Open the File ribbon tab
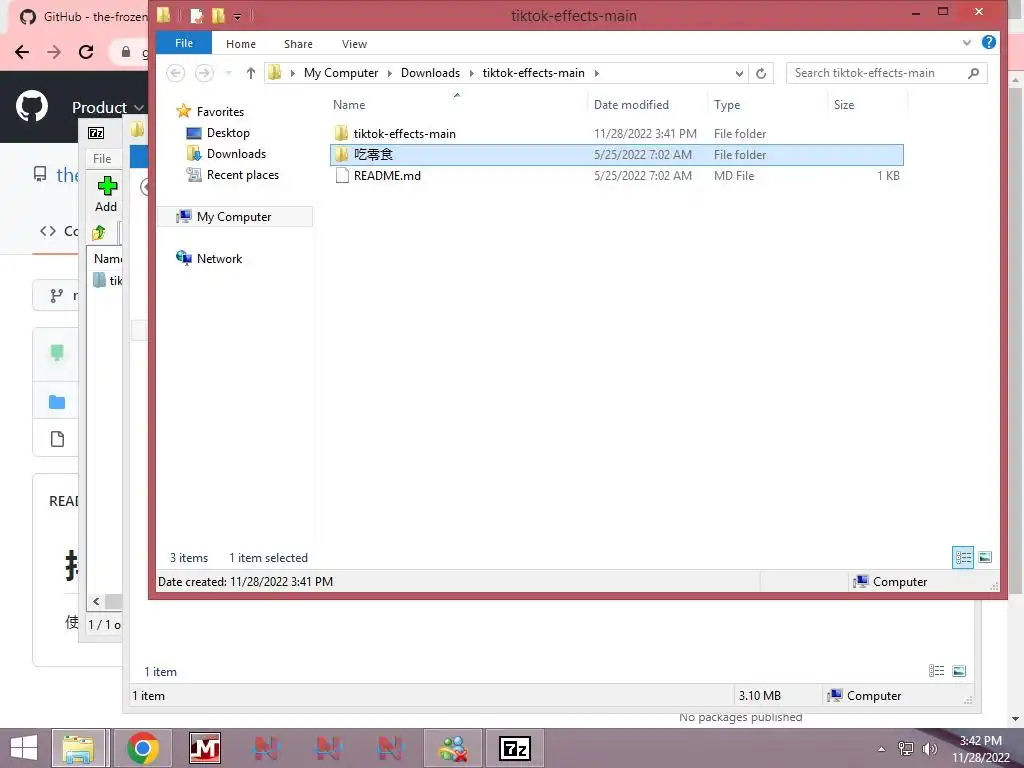Viewport: 1024px width, 768px height. pyautogui.click(x=184, y=43)
